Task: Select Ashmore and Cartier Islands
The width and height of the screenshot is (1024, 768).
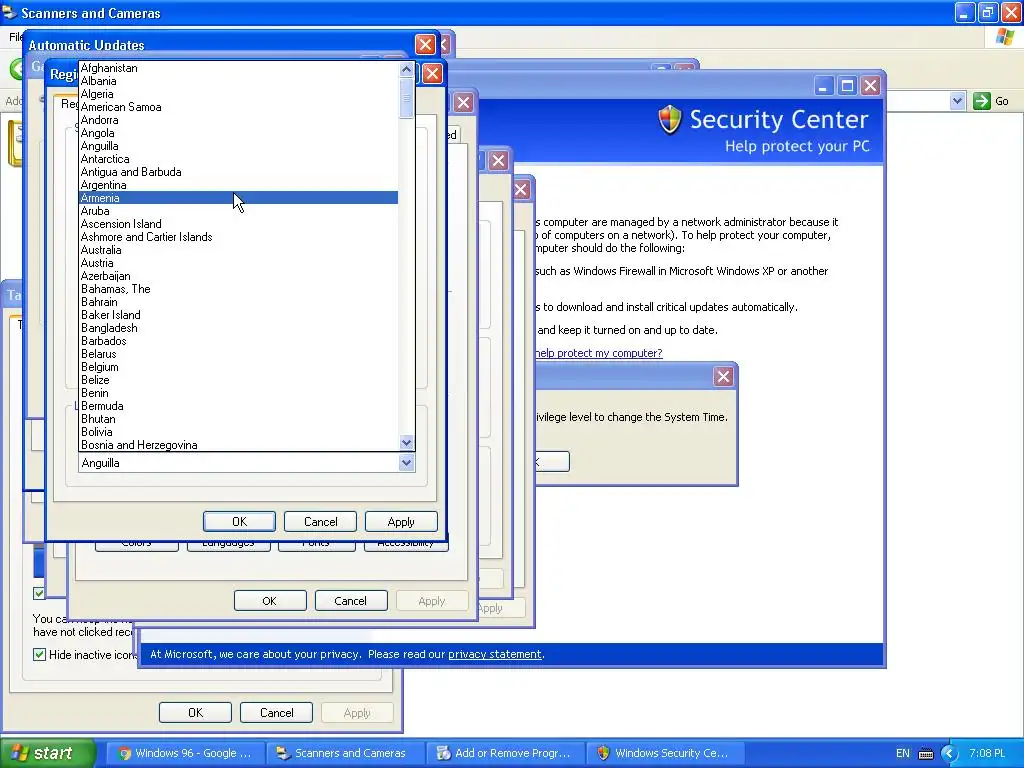Action: [x=238, y=237]
